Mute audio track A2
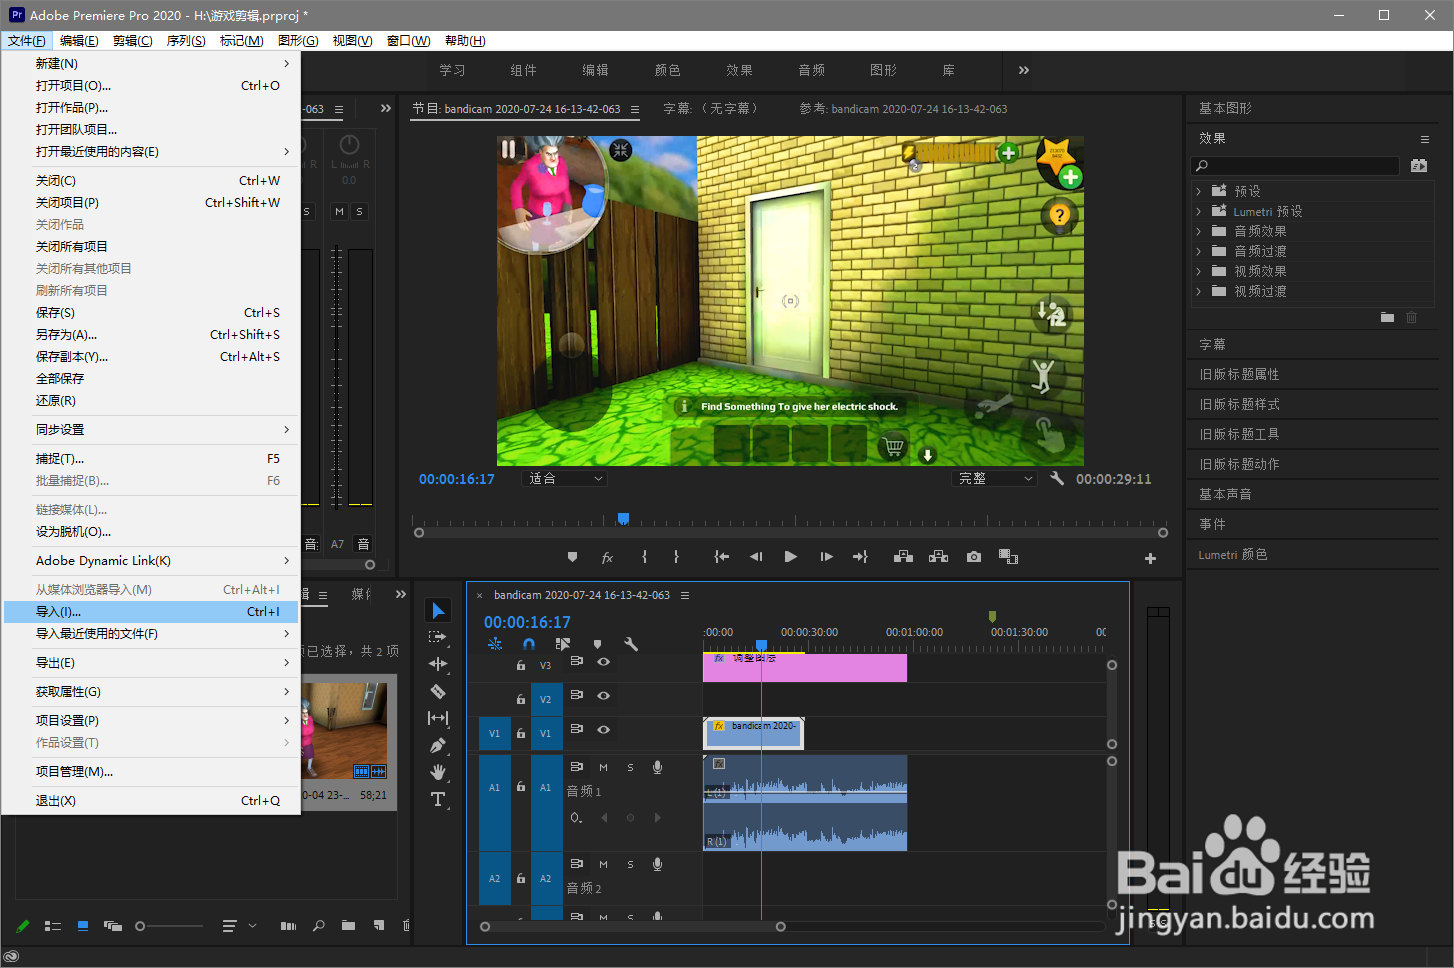The width and height of the screenshot is (1454, 968). (603, 864)
